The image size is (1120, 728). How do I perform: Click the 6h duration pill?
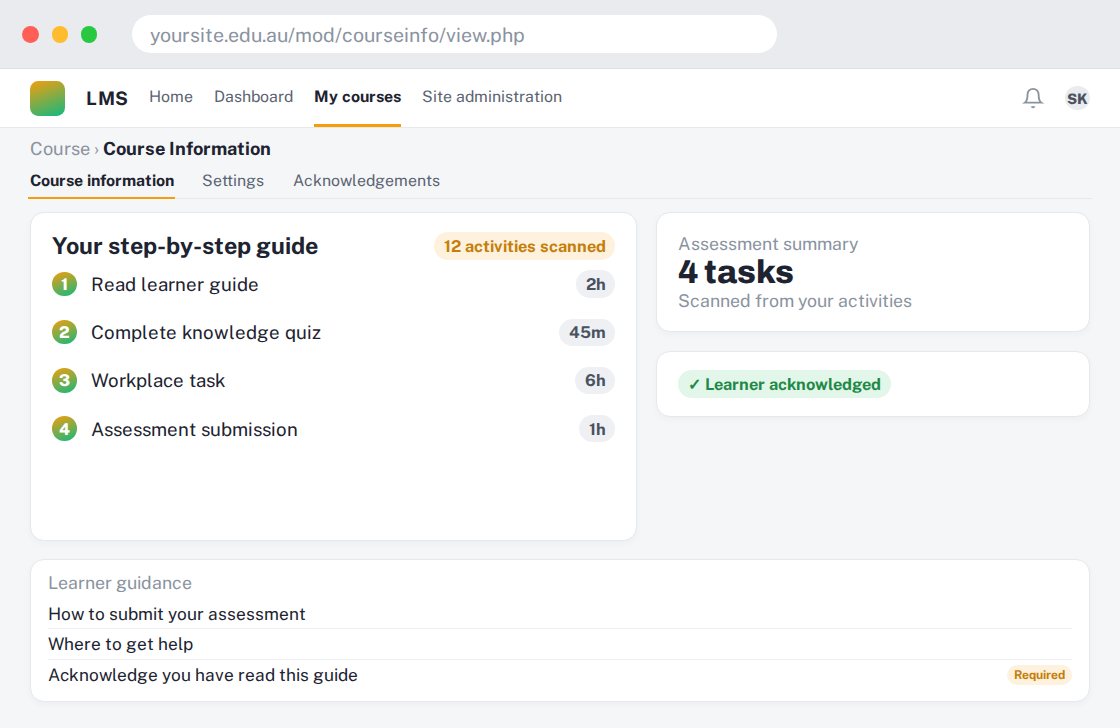[x=595, y=380]
